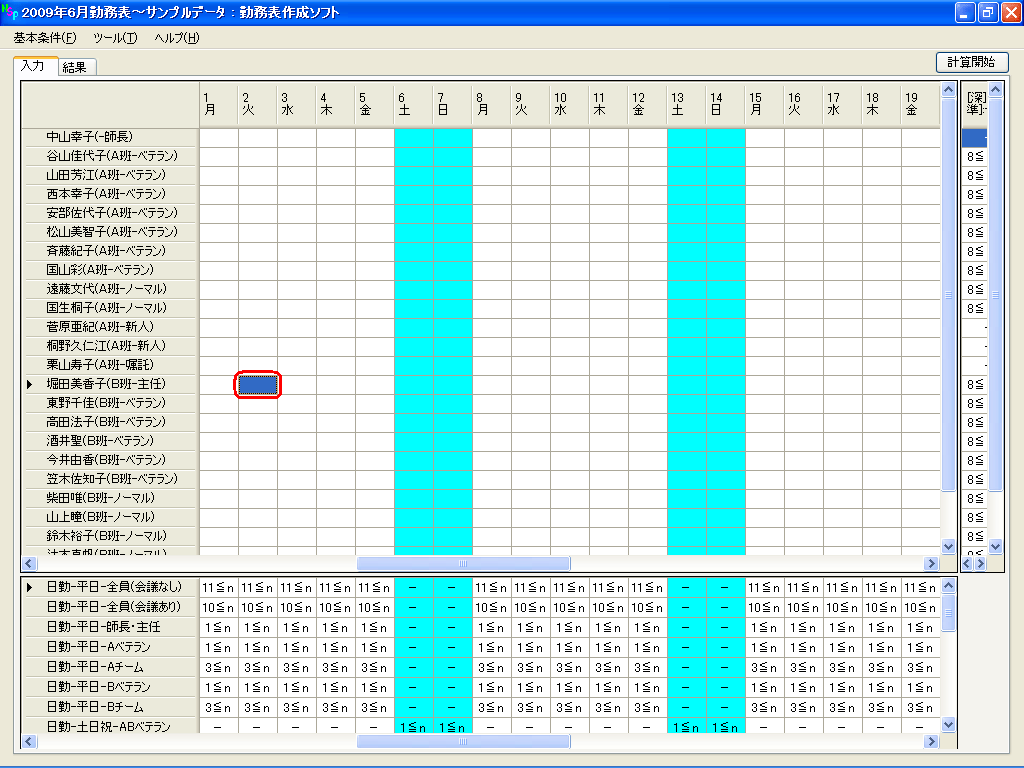
Task: Click the scroll up arrow of the constraints grid
Action: coord(948,586)
